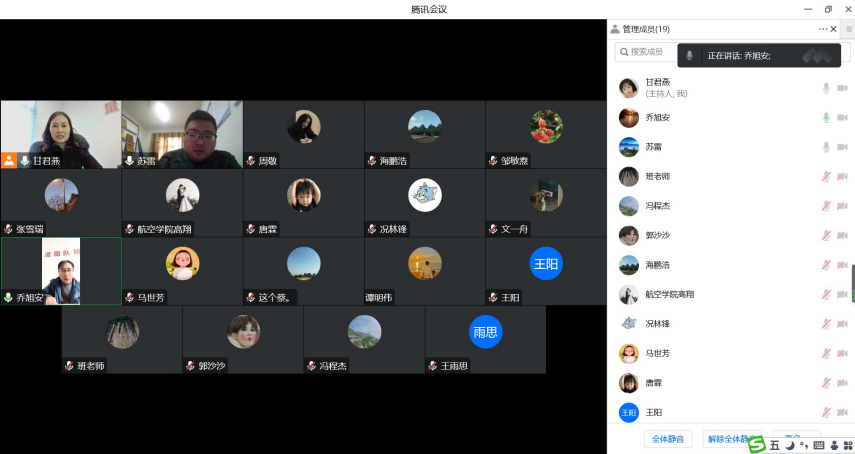This screenshot has width=855, height=454.
Task: Collapse the member panel with the sidebar handle
Action: pos(852,283)
